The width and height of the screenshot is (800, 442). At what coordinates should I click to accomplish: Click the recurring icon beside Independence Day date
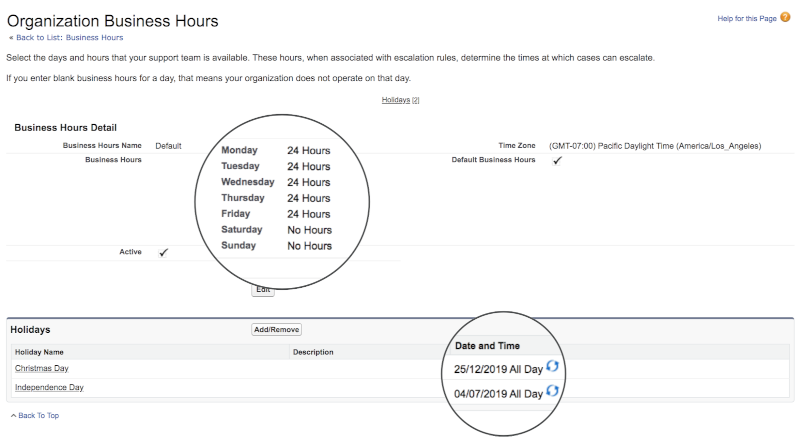click(552, 392)
